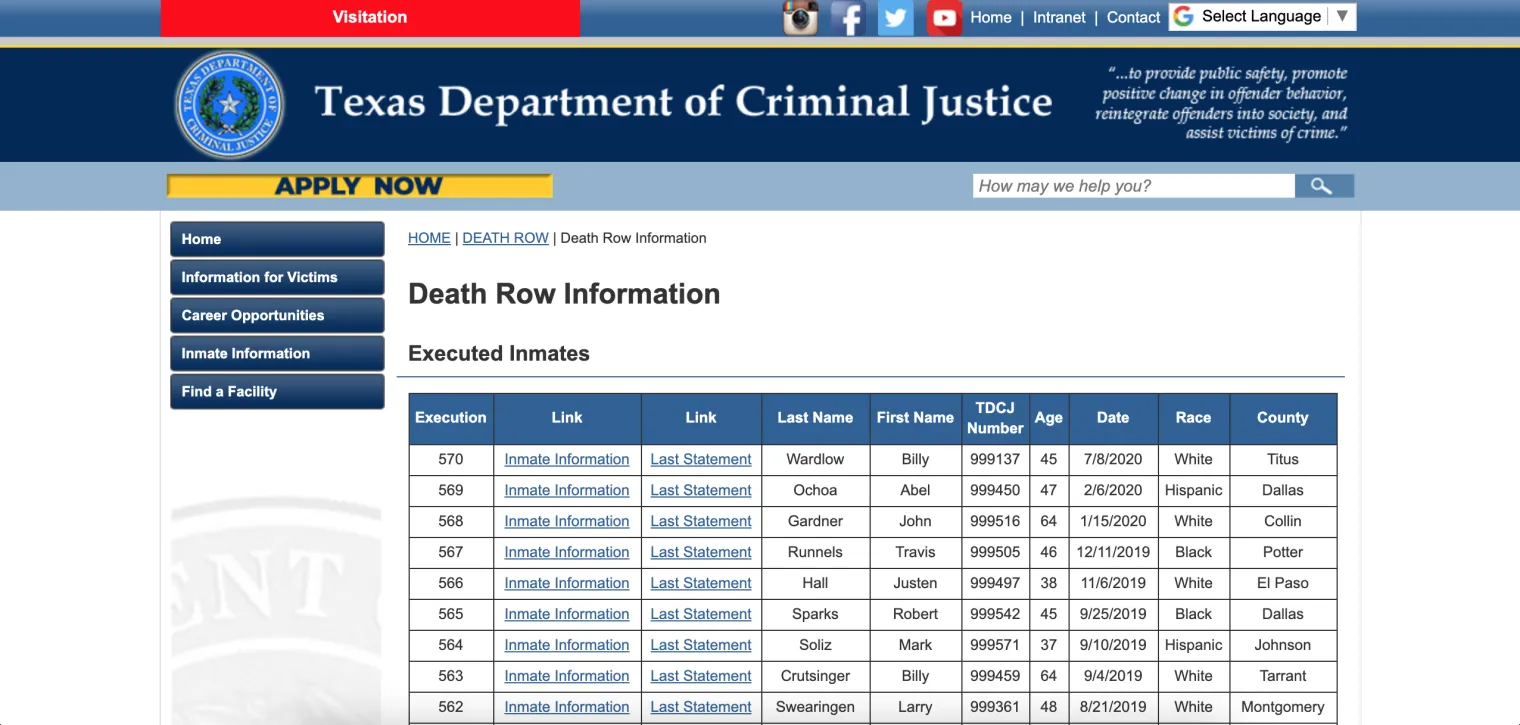This screenshot has height=725, width=1520.
Task: Open the Instagram icon link
Action: tap(800, 18)
